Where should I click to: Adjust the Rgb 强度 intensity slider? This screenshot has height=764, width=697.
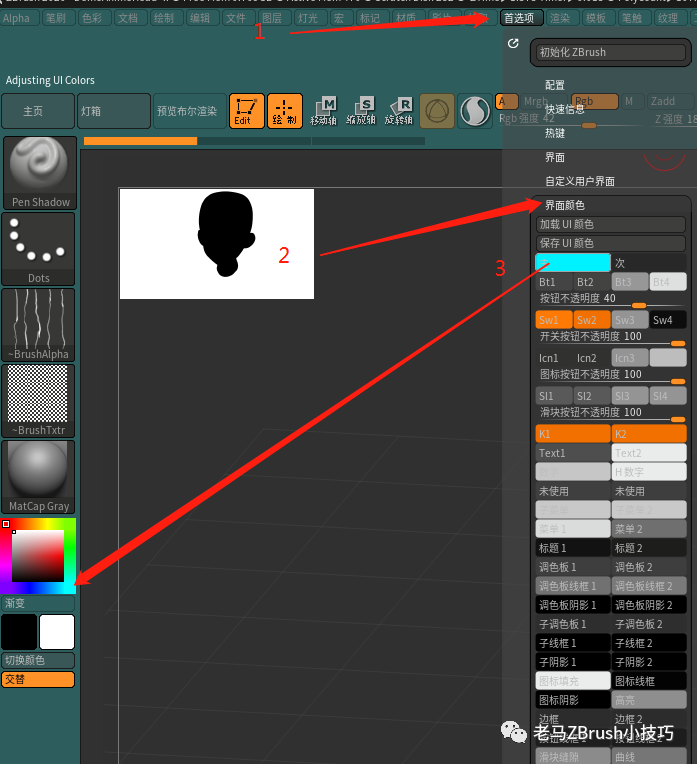[x=570, y=119]
